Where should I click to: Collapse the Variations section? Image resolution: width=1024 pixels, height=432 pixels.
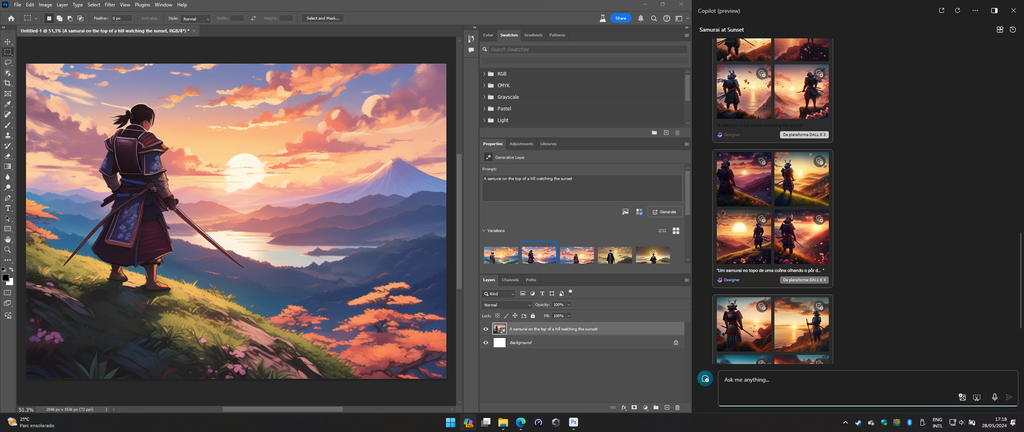click(x=484, y=230)
